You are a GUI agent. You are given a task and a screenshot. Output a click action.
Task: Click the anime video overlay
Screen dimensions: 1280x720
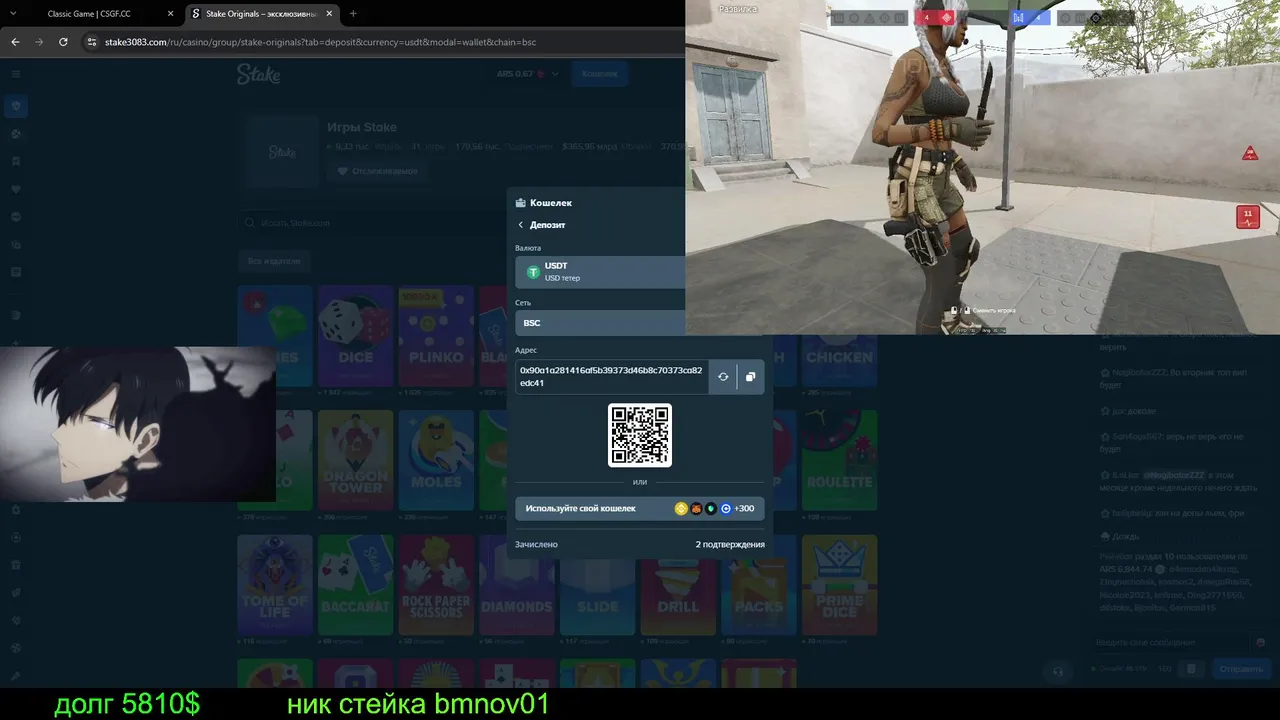coord(137,424)
